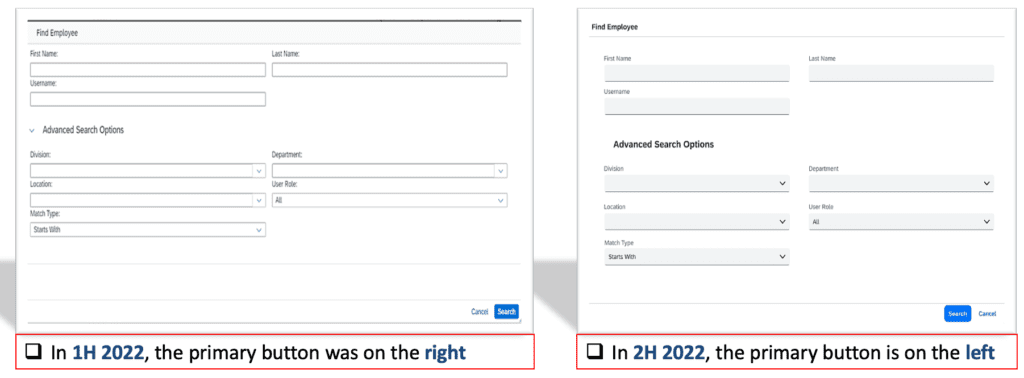This screenshot has height=378, width=1024.
Task: Collapse Advanced Search Options chevron in left dialog
Action: tap(33, 131)
